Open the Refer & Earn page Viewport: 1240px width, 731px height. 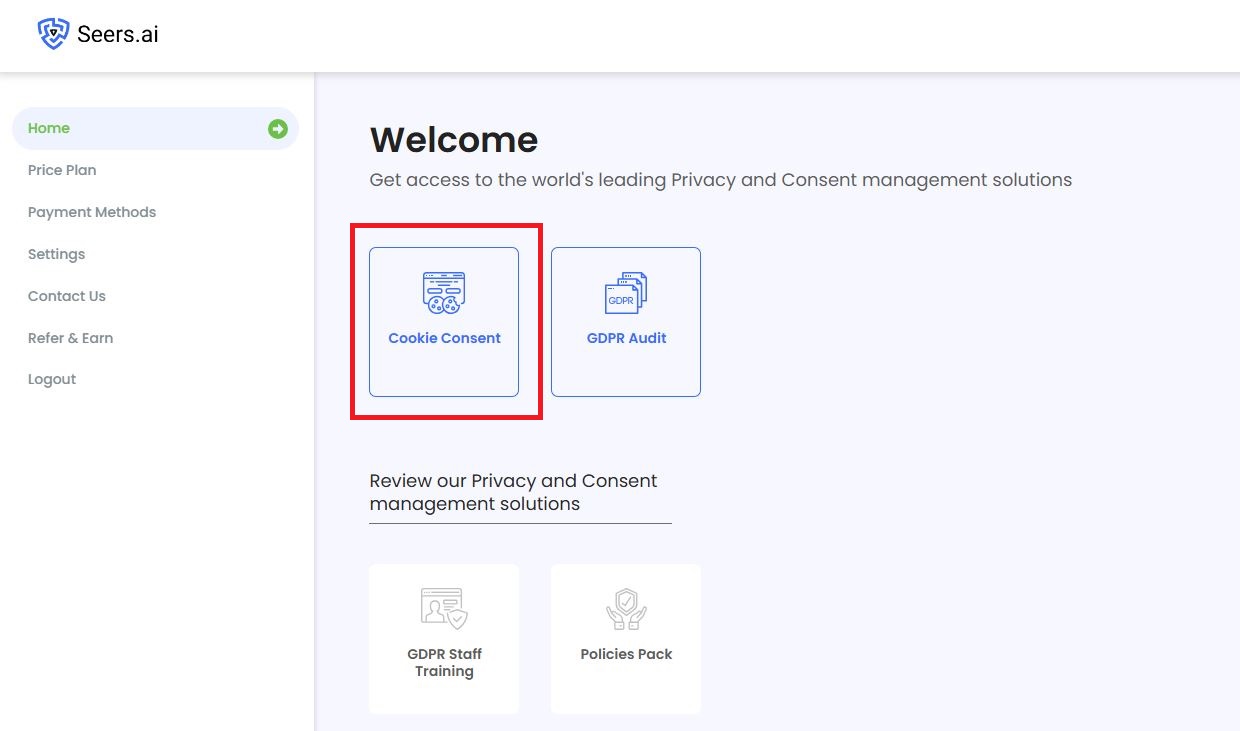pyautogui.click(x=70, y=338)
